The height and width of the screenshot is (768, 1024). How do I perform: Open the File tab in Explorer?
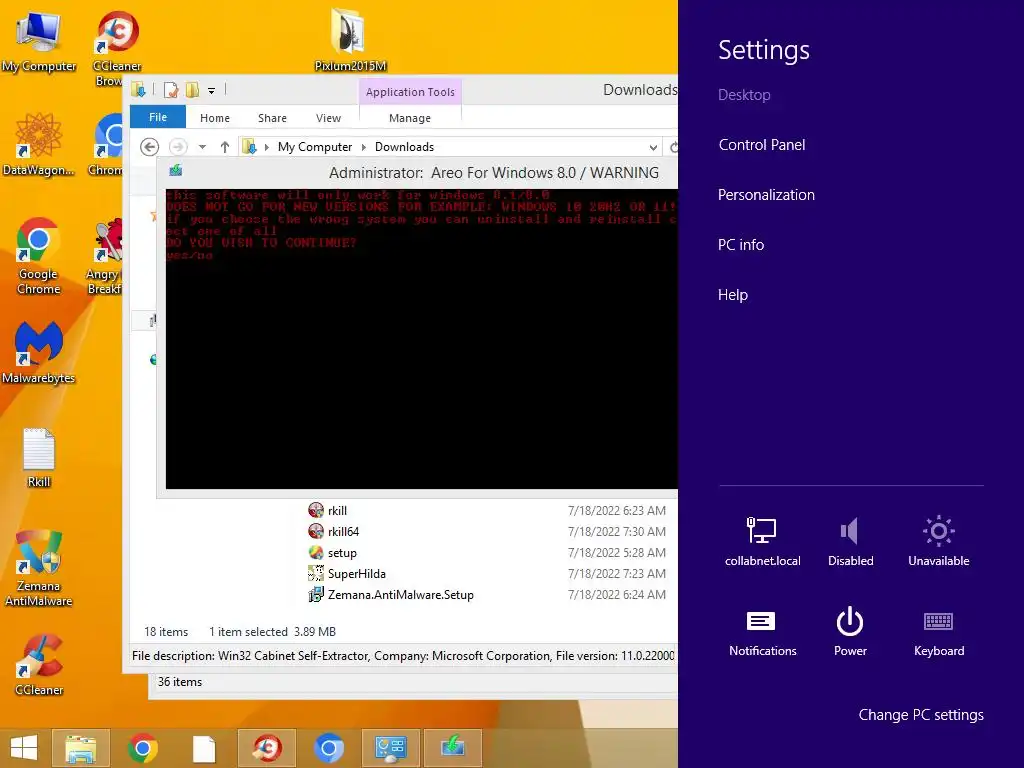coord(158,118)
